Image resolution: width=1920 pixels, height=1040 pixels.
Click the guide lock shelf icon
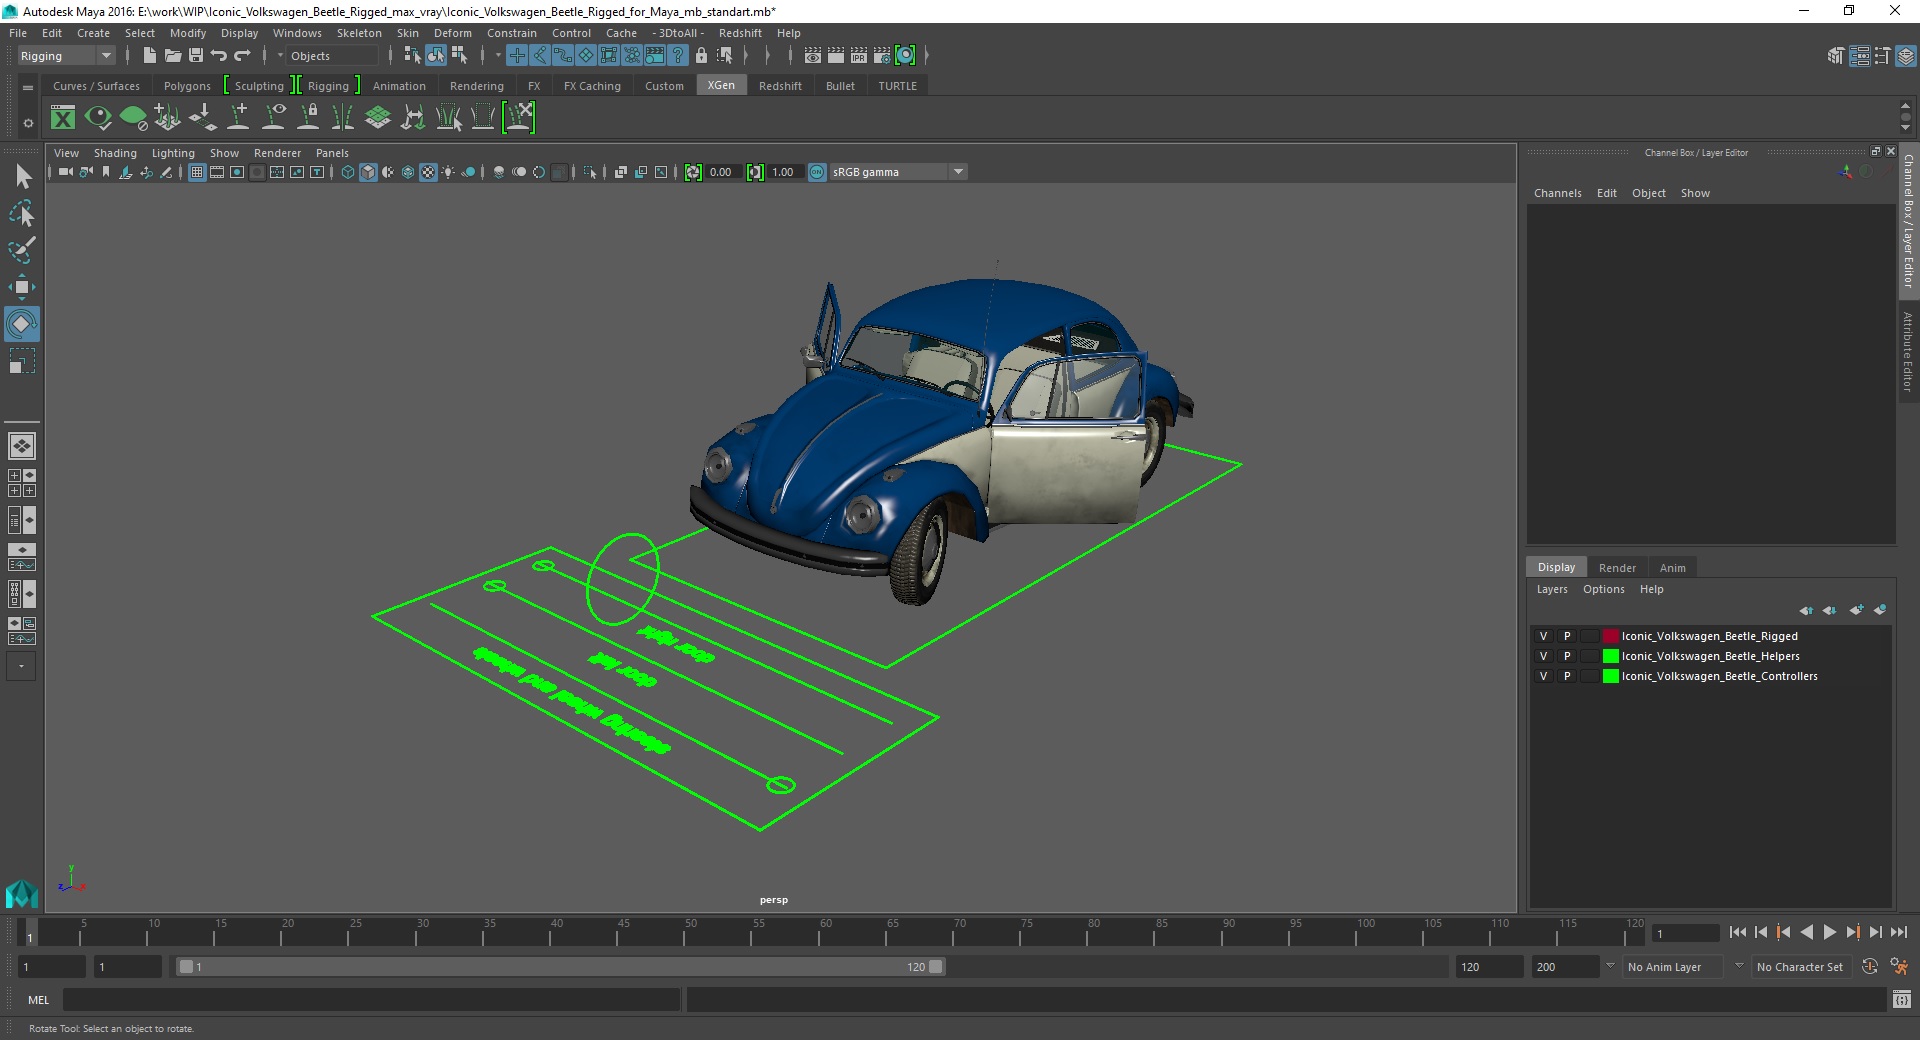pos(308,118)
